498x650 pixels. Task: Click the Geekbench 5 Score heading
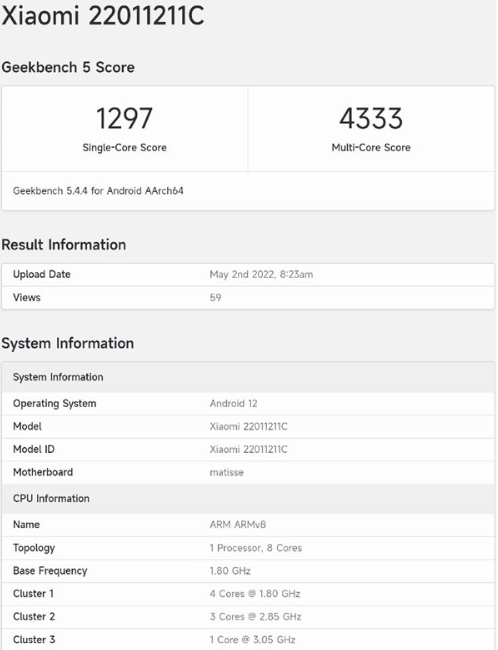pyautogui.click(x=68, y=67)
